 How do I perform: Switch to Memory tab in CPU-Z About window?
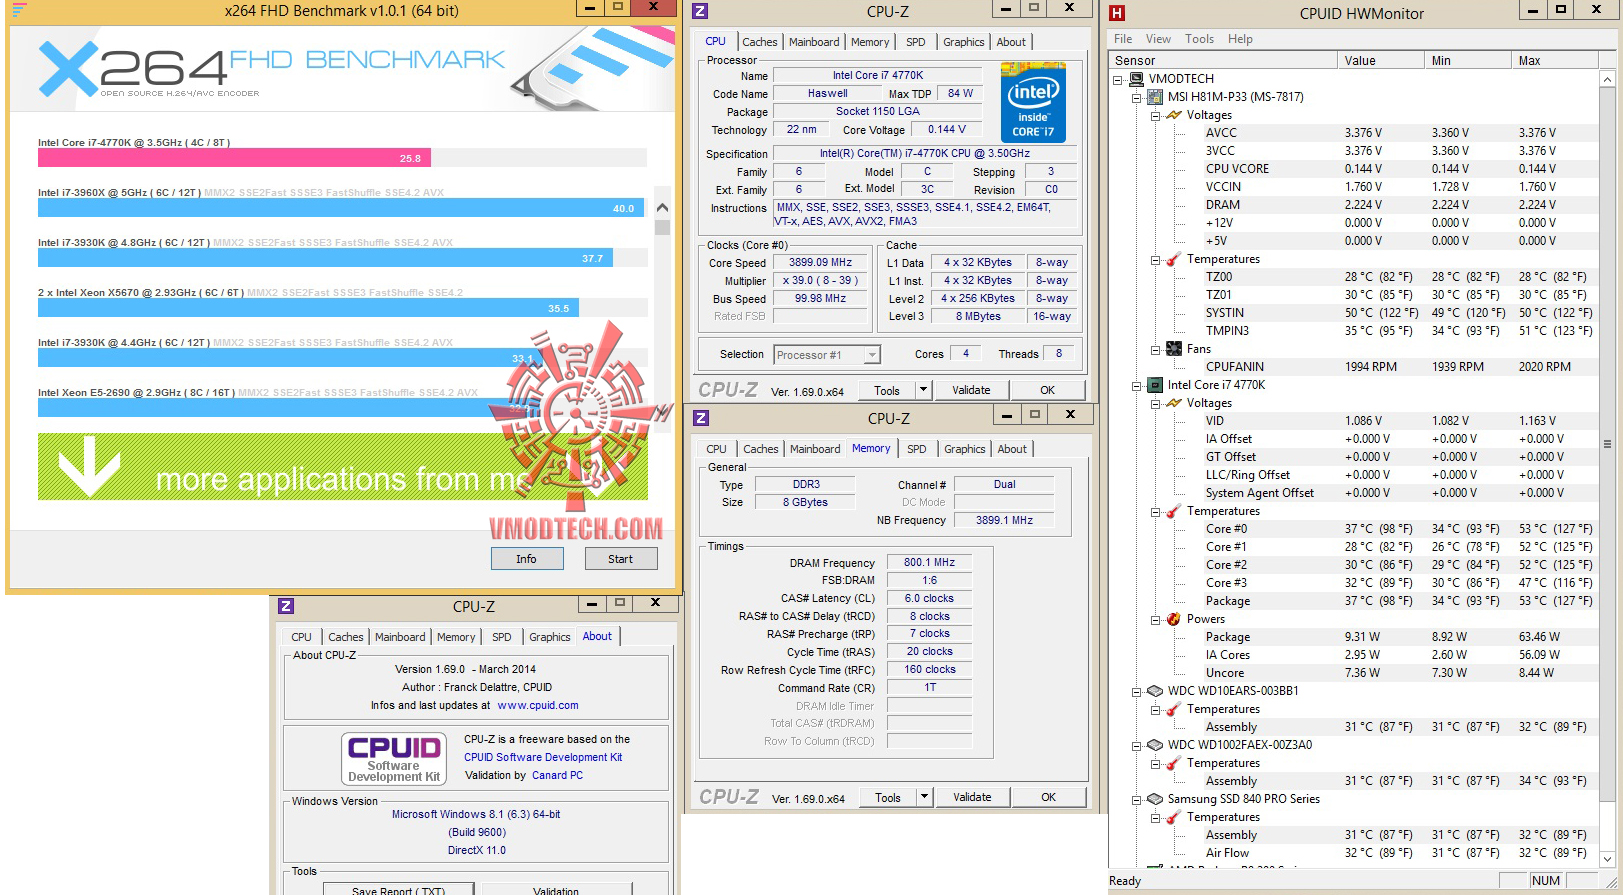456,637
